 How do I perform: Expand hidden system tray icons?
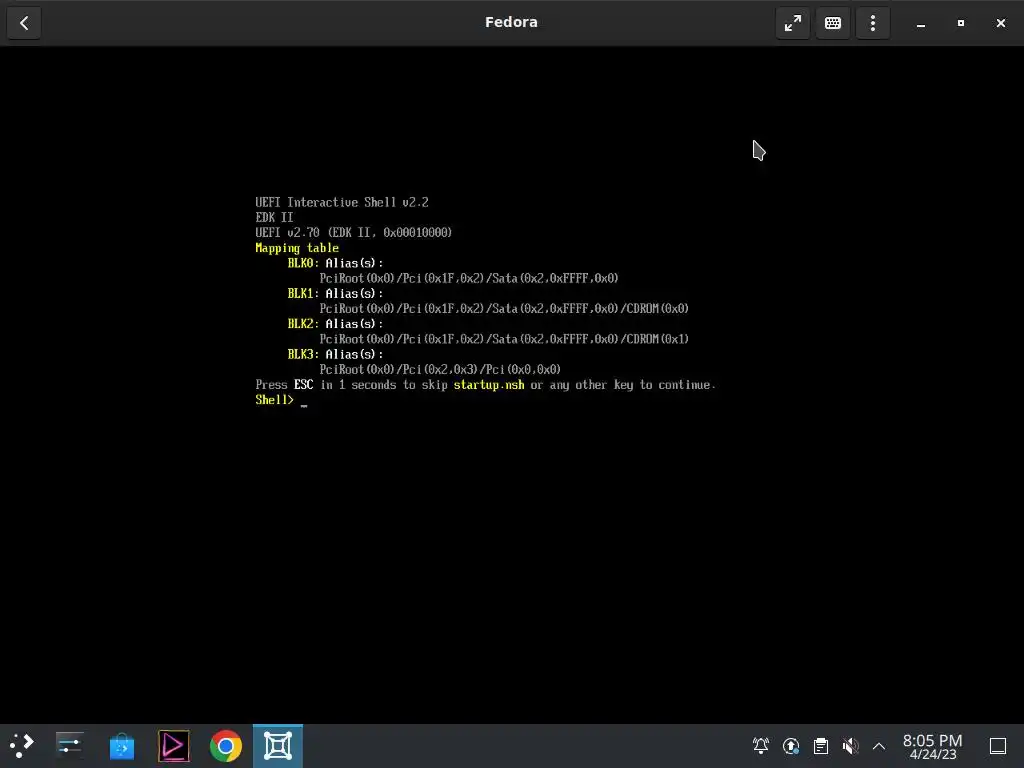(x=879, y=745)
